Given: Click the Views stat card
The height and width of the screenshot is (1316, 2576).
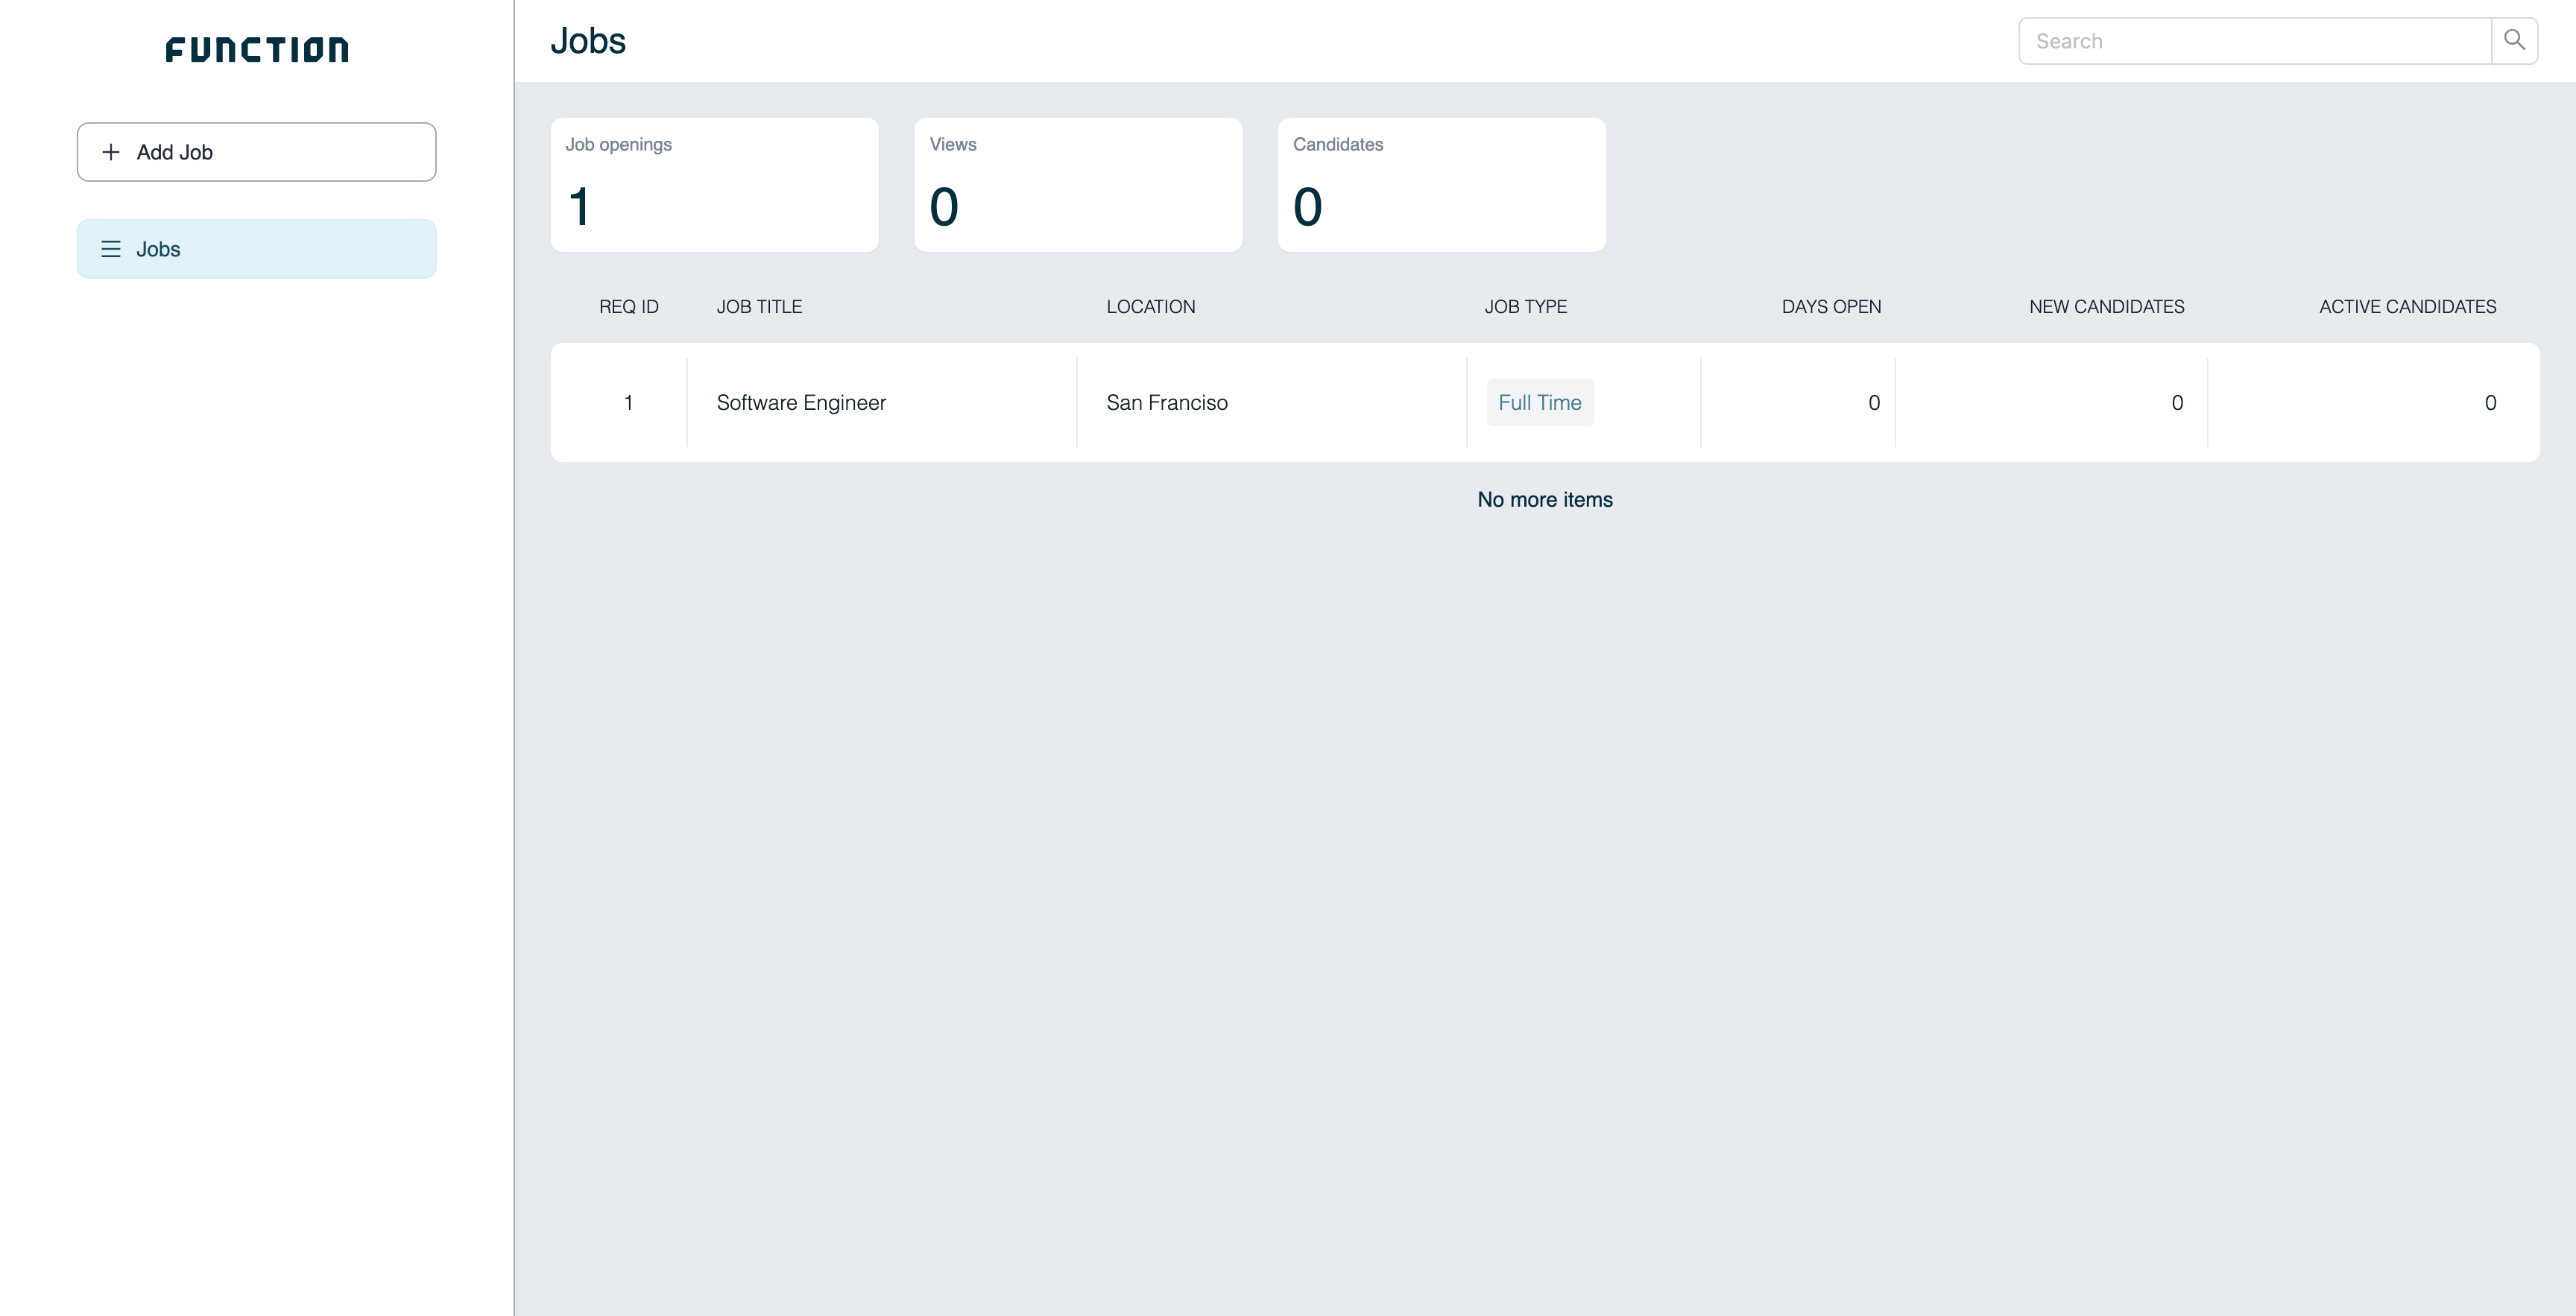Looking at the screenshot, I should 1077,185.
